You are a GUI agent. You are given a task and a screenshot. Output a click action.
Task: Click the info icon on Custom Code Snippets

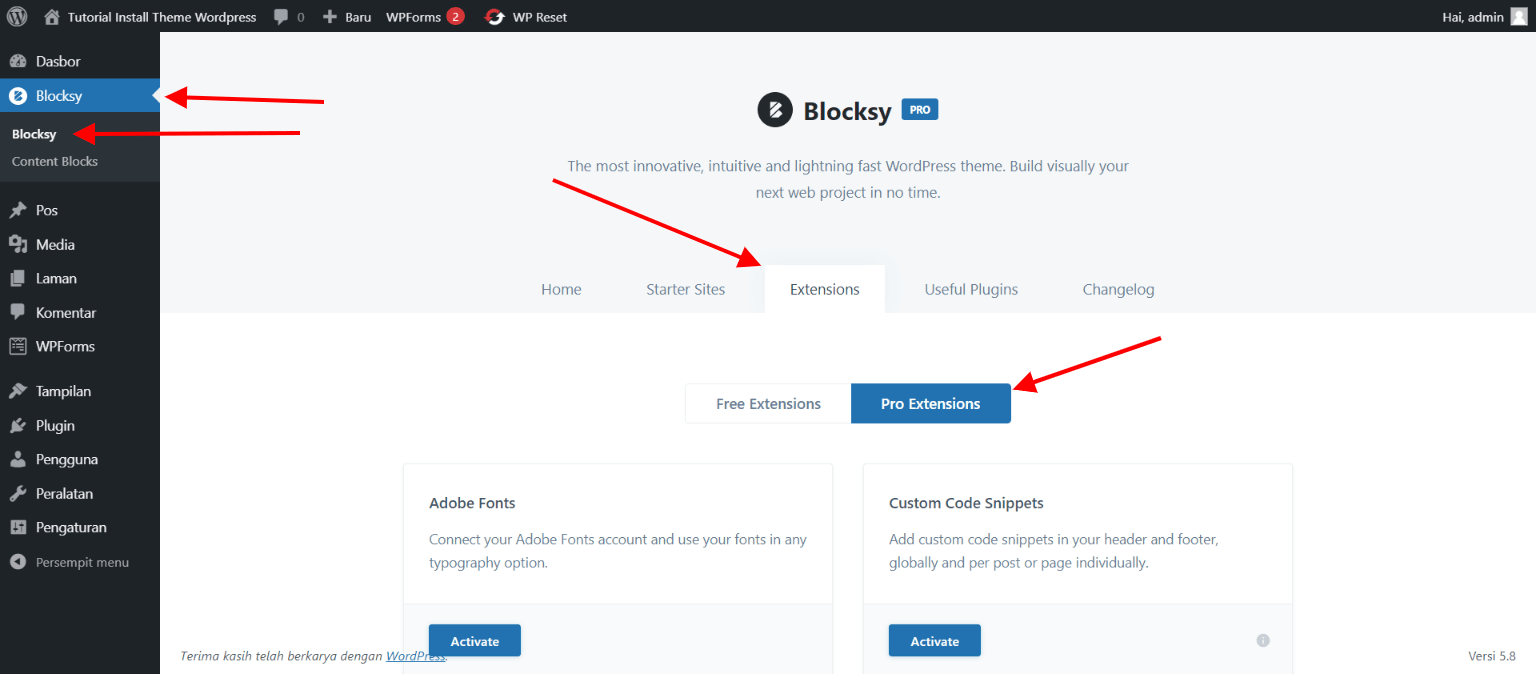1262,639
